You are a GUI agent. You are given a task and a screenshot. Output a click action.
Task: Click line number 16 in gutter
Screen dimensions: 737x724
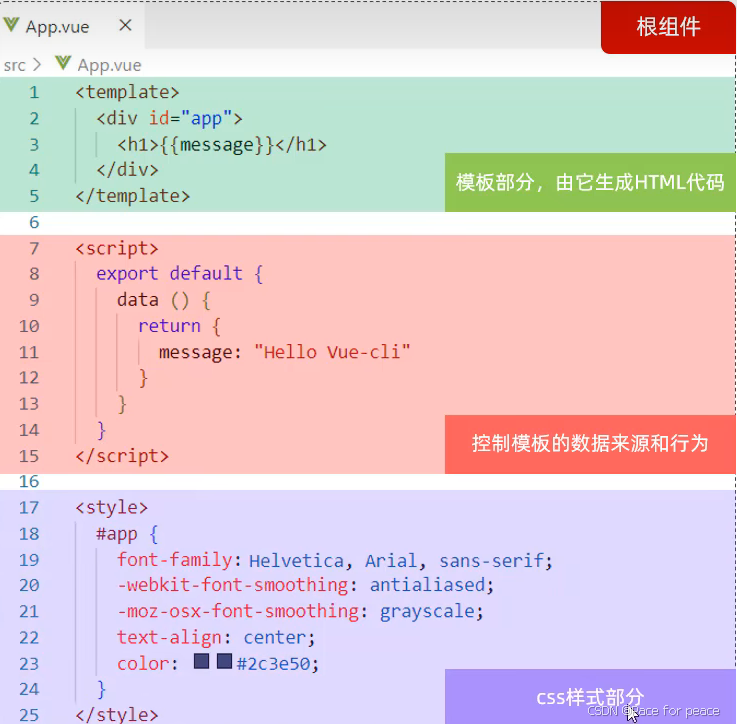point(29,481)
